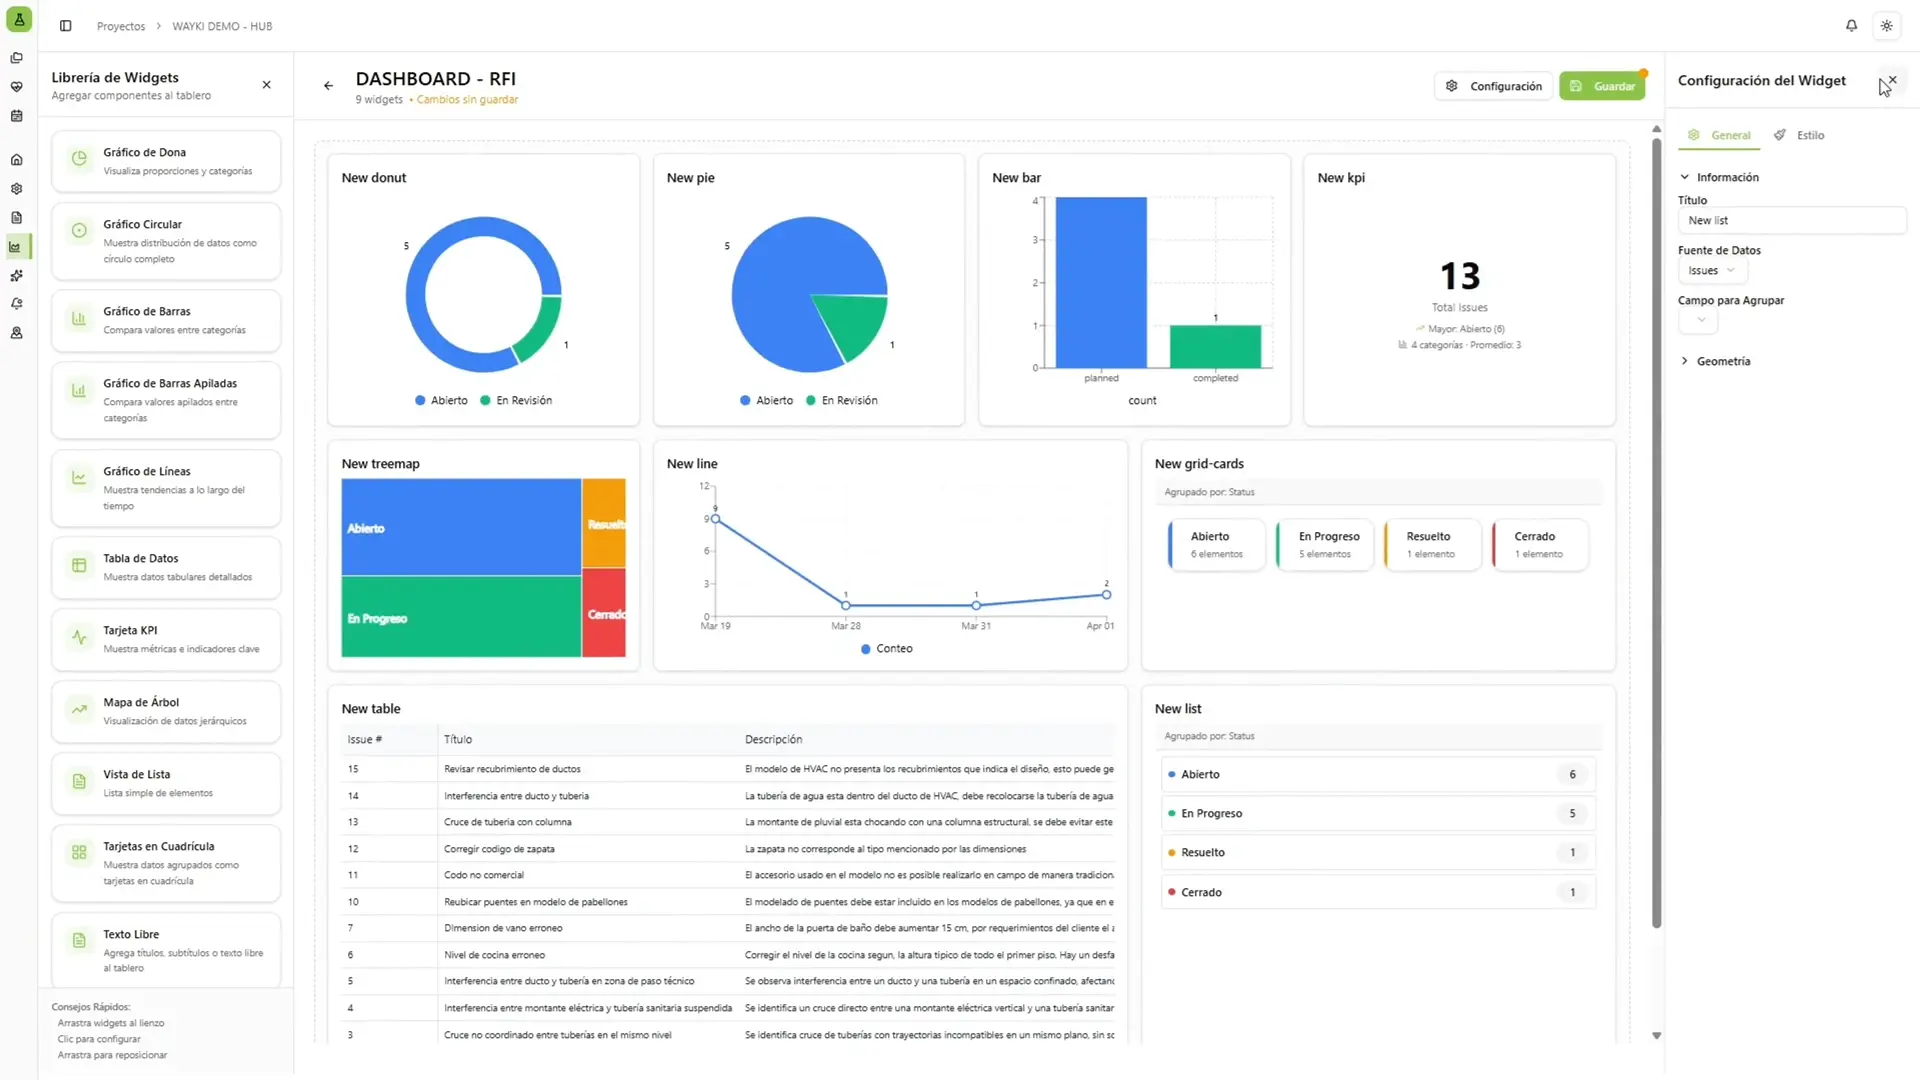Viewport: 1920px width, 1080px height.
Task: Add a Gráfico de Barras Apiladas widget
Action: (x=166, y=400)
